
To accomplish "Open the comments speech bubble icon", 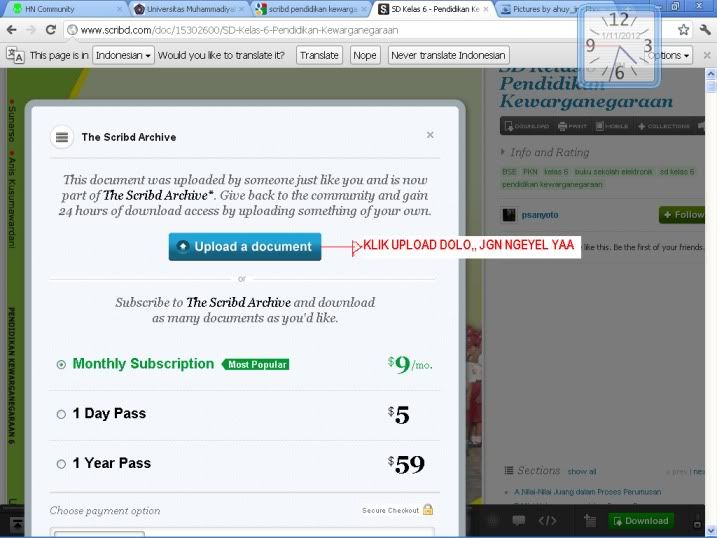I will click(x=519, y=520).
